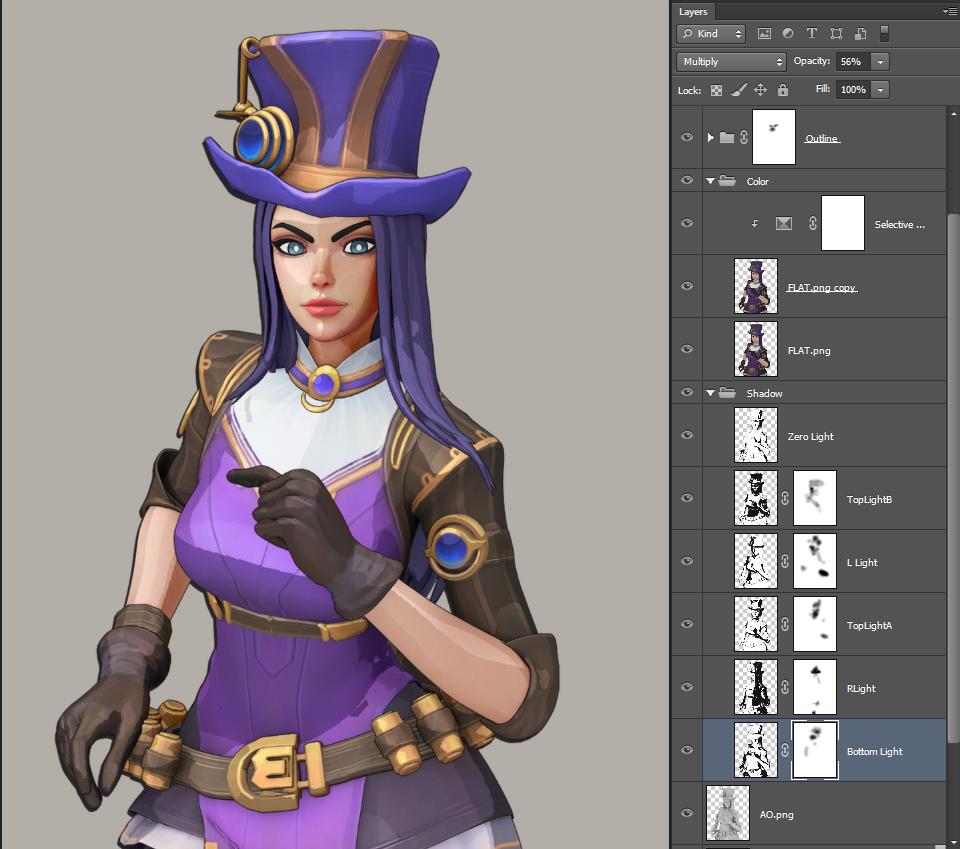This screenshot has height=849, width=960.
Task: Unlink mask on TopLightA layer
Action: (785, 624)
